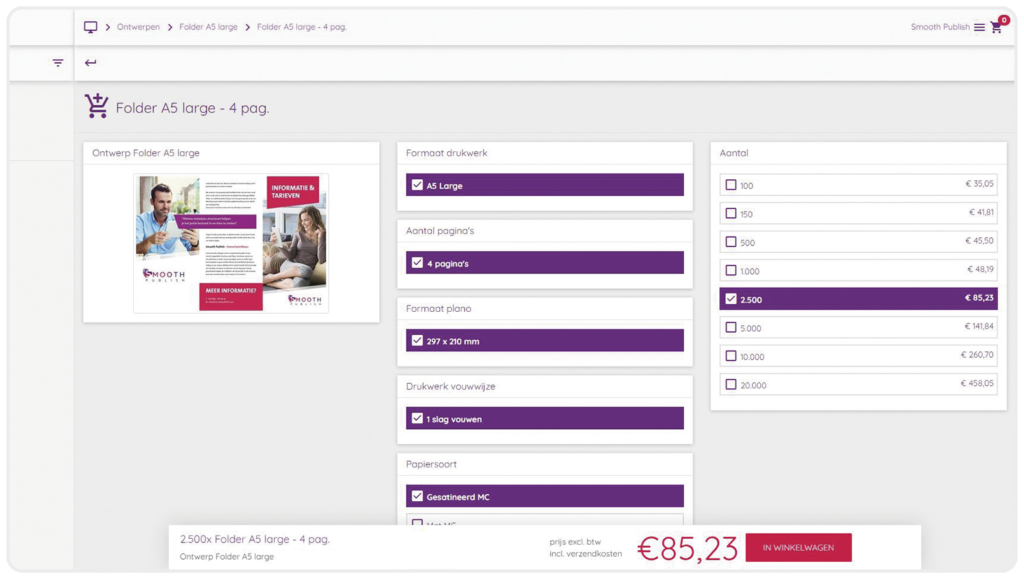Tick the 20.000 quantity checkbox
This screenshot has width=1024, height=579.
731,384
